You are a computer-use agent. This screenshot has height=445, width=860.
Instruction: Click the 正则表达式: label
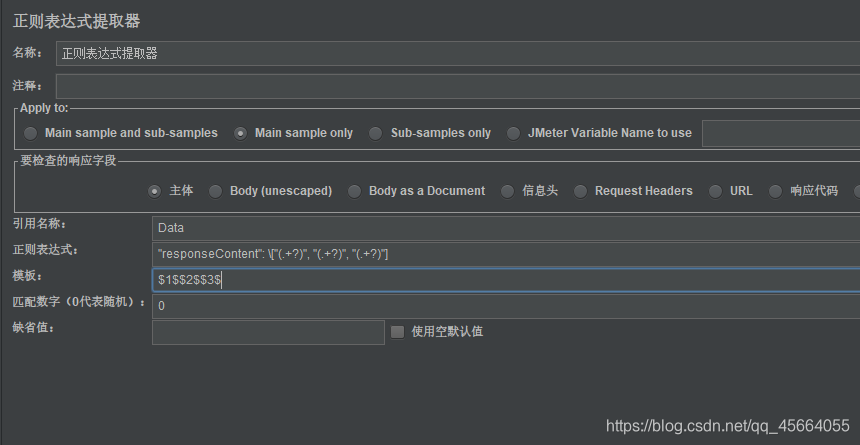[46, 250]
